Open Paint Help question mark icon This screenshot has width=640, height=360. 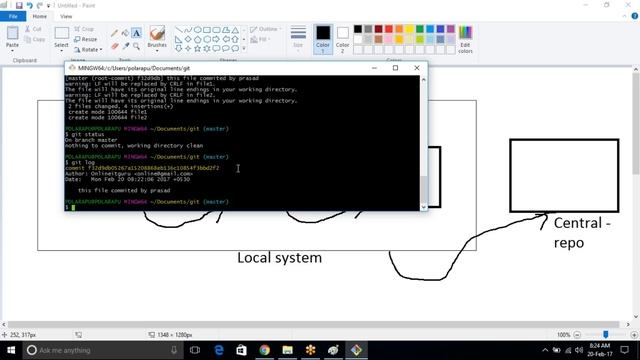[635, 16]
